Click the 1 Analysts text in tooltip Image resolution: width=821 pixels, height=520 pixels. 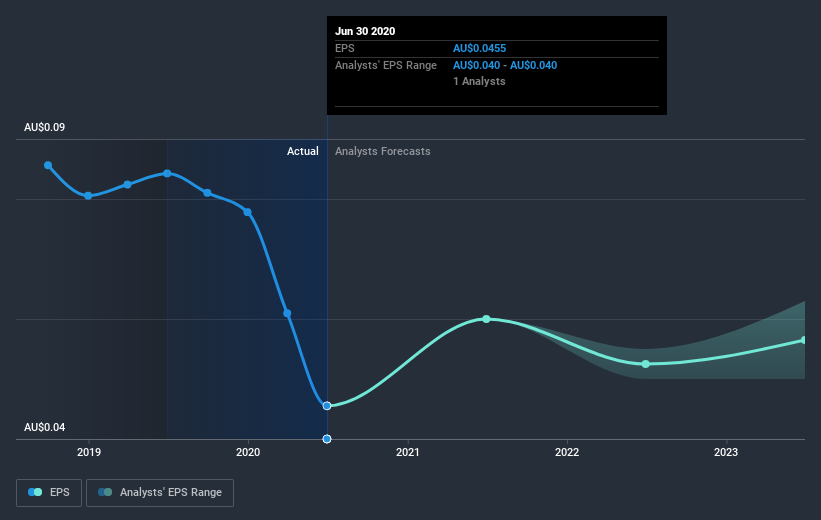click(x=479, y=81)
